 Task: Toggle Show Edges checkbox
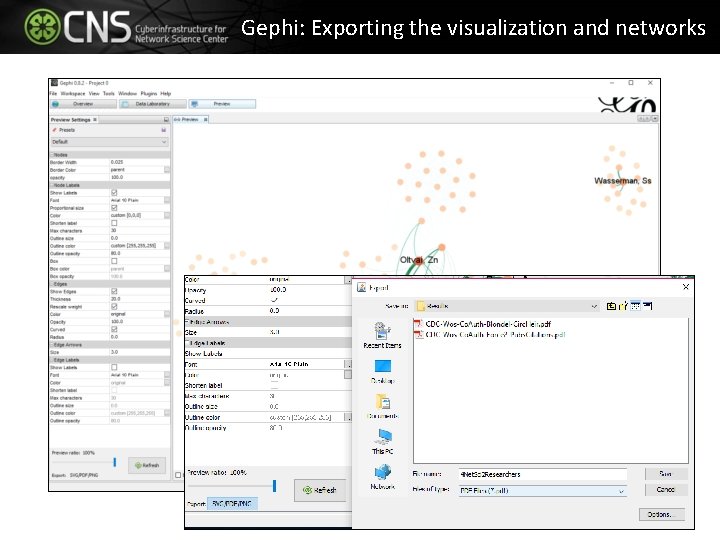click(114, 292)
